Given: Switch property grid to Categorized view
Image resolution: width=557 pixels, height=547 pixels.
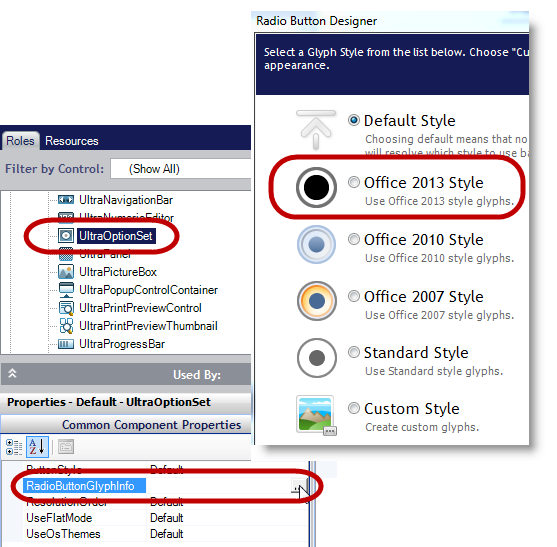Looking at the screenshot, I should [x=14, y=447].
